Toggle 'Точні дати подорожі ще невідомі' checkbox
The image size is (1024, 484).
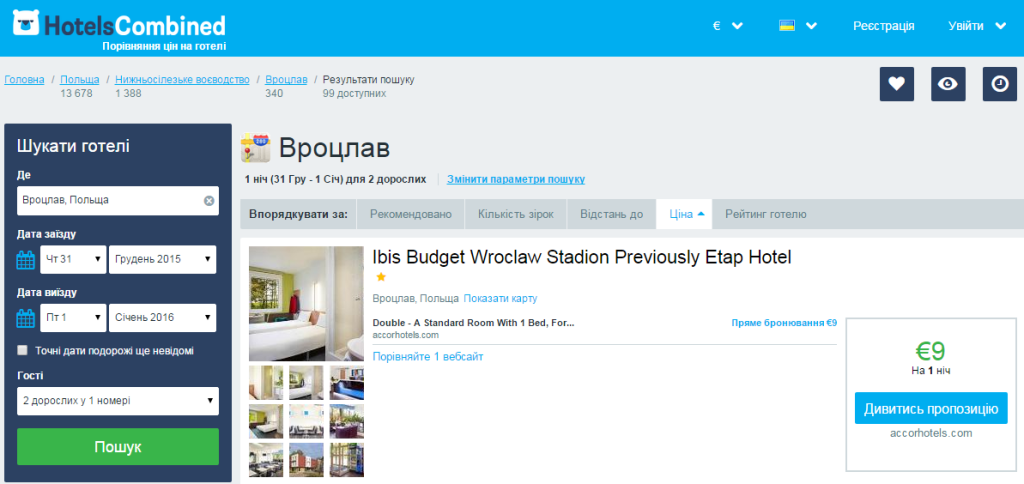pos(23,351)
